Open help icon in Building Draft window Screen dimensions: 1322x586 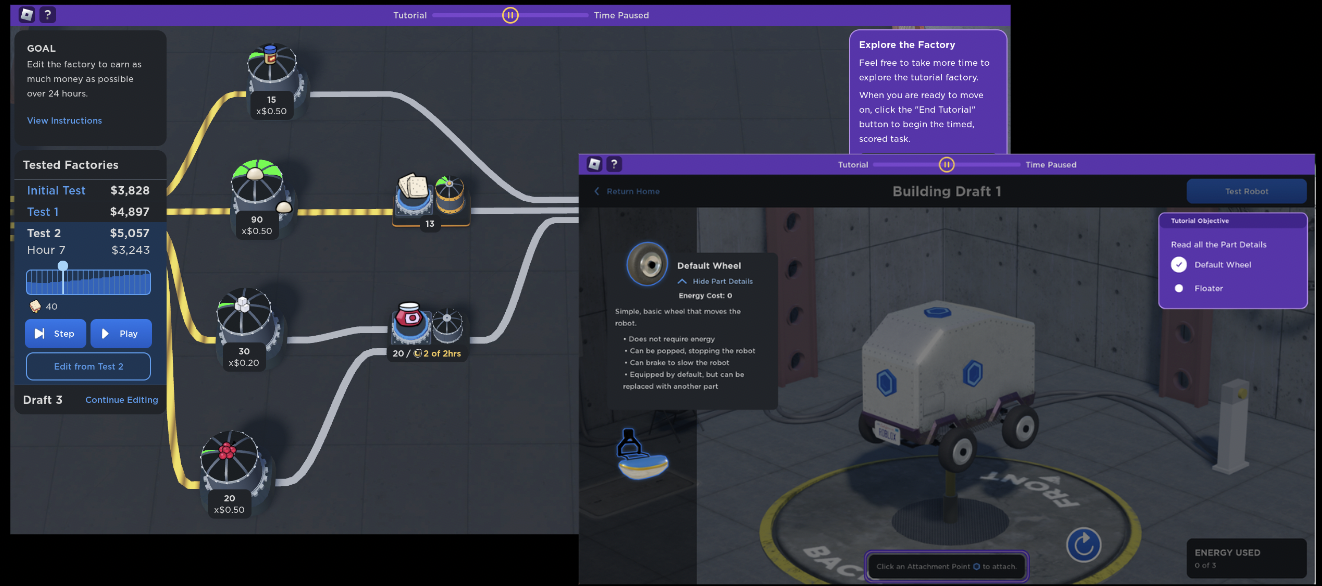[x=614, y=164]
